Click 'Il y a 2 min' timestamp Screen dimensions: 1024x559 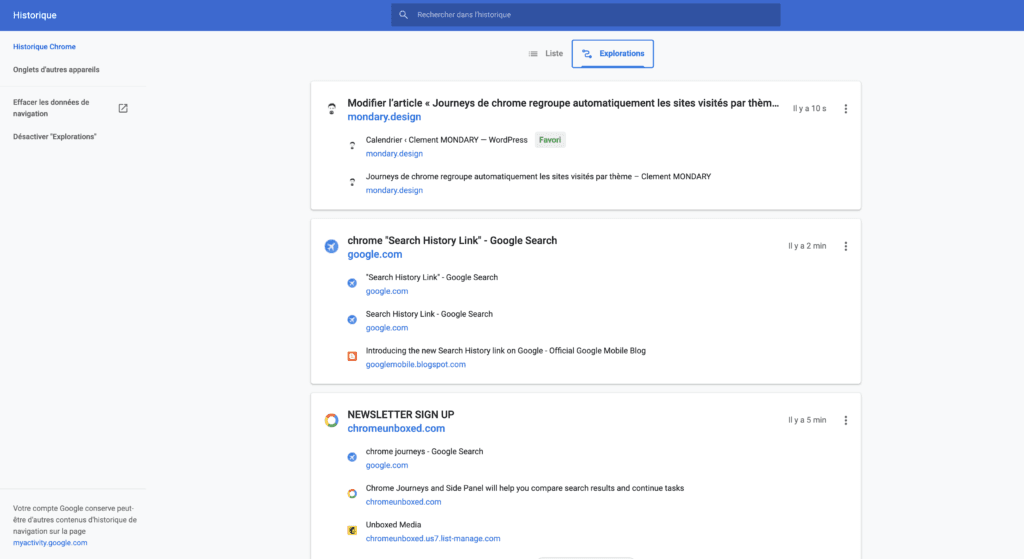point(807,246)
